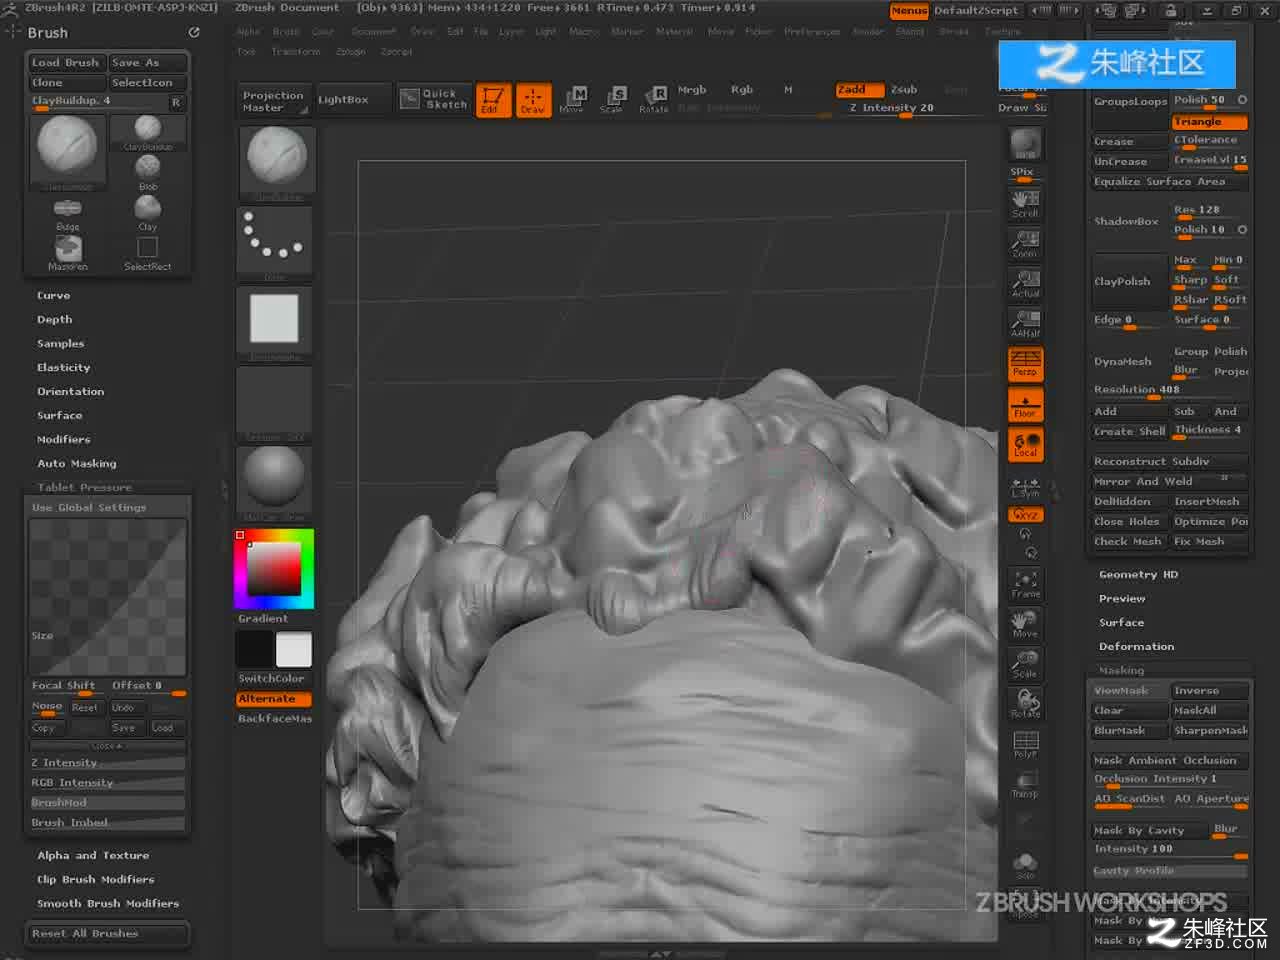Screen dimensions: 1280x960
Task: Toggle PolyF polyframe display
Action: (x=1025, y=744)
